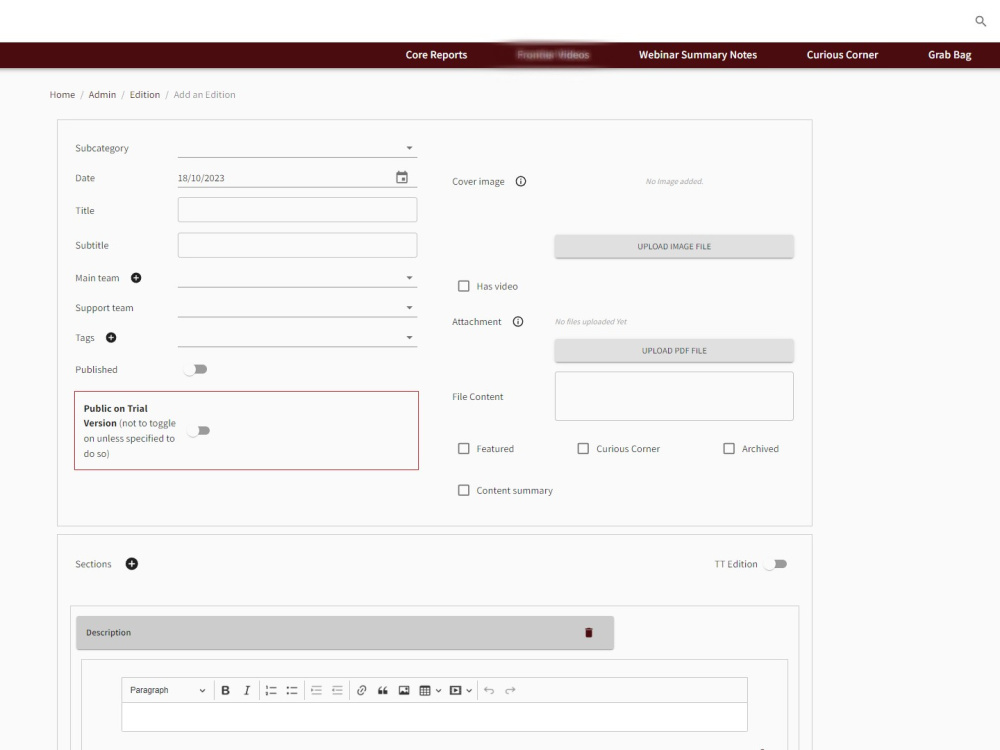Delete the Description section trash icon
The width and height of the screenshot is (1000, 750).
tap(589, 633)
